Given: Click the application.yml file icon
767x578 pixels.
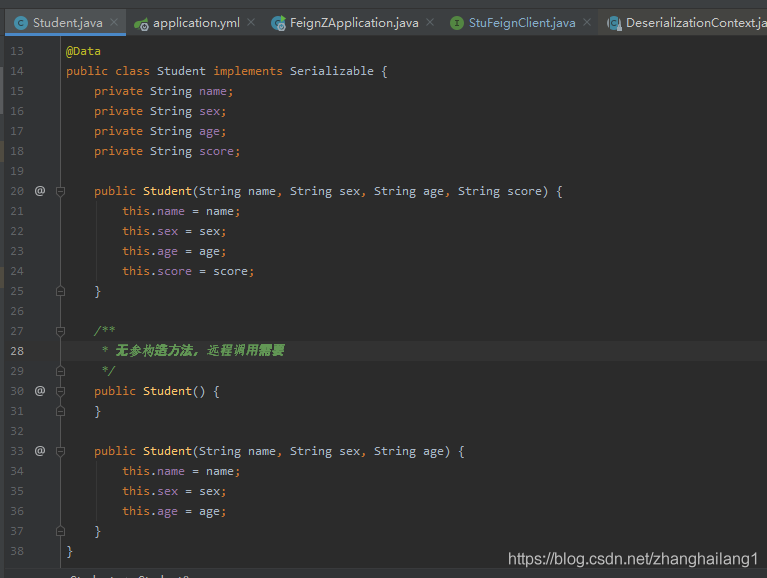Looking at the screenshot, I should click(141, 22).
